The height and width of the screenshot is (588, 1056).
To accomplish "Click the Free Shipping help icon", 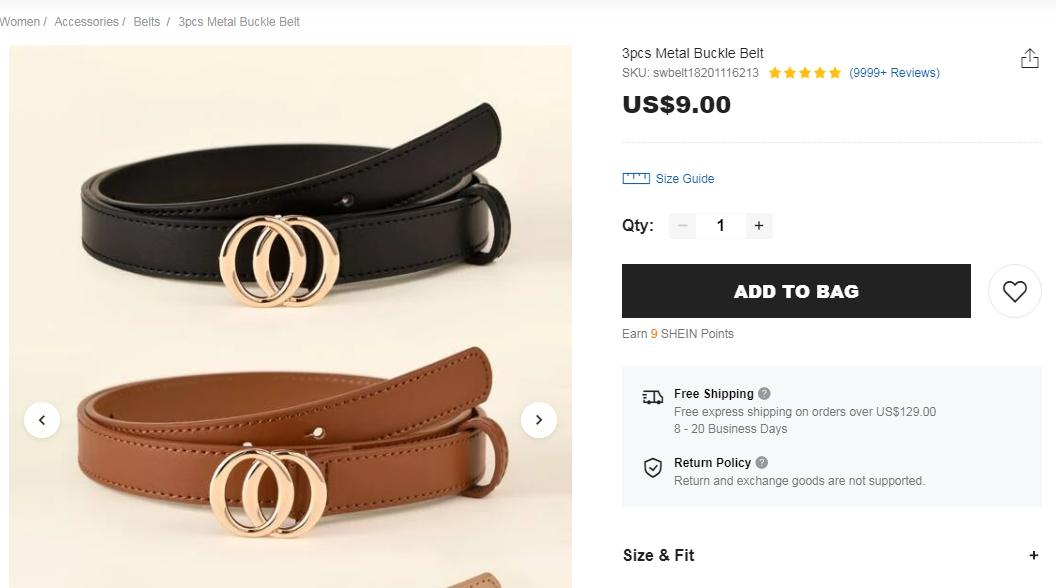I will [x=765, y=394].
